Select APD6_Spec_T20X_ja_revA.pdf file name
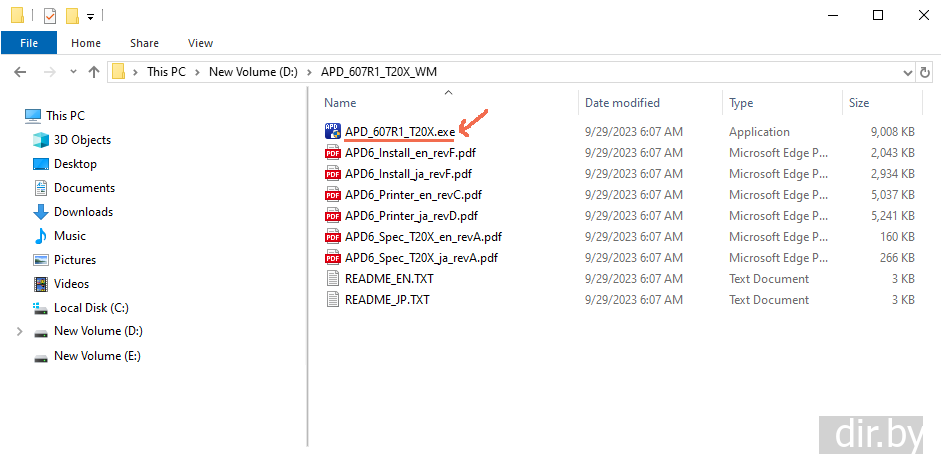Viewport: 941px width, 463px height. coord(421,258)
